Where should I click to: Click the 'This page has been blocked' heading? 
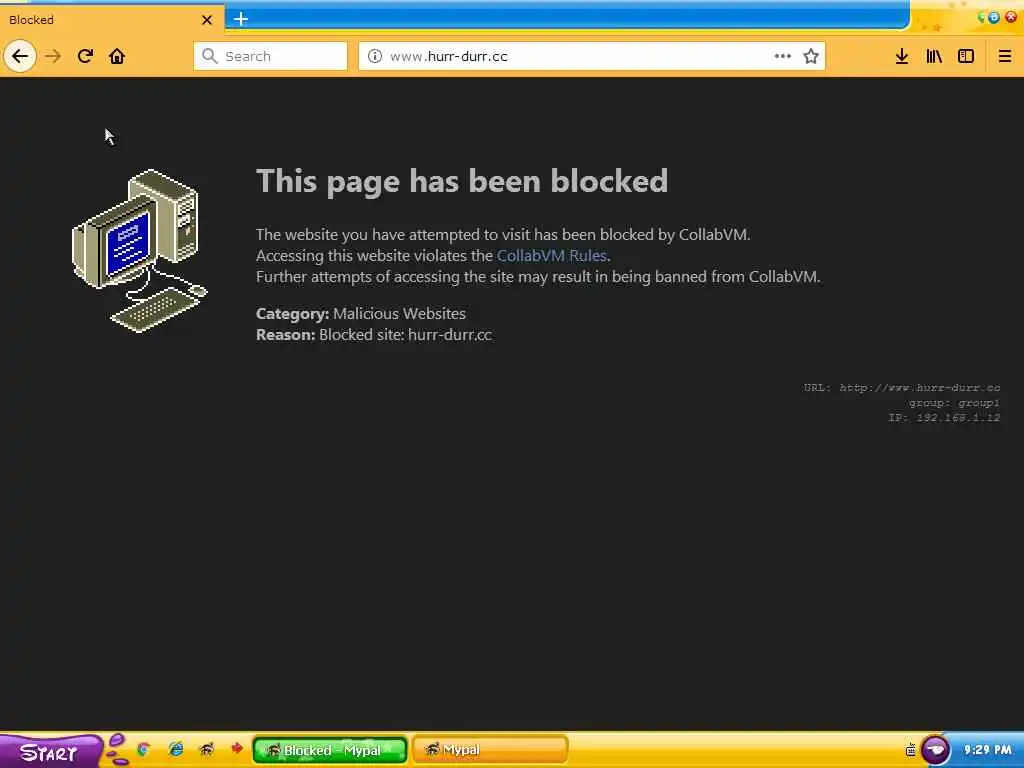[x=462, y=181]
